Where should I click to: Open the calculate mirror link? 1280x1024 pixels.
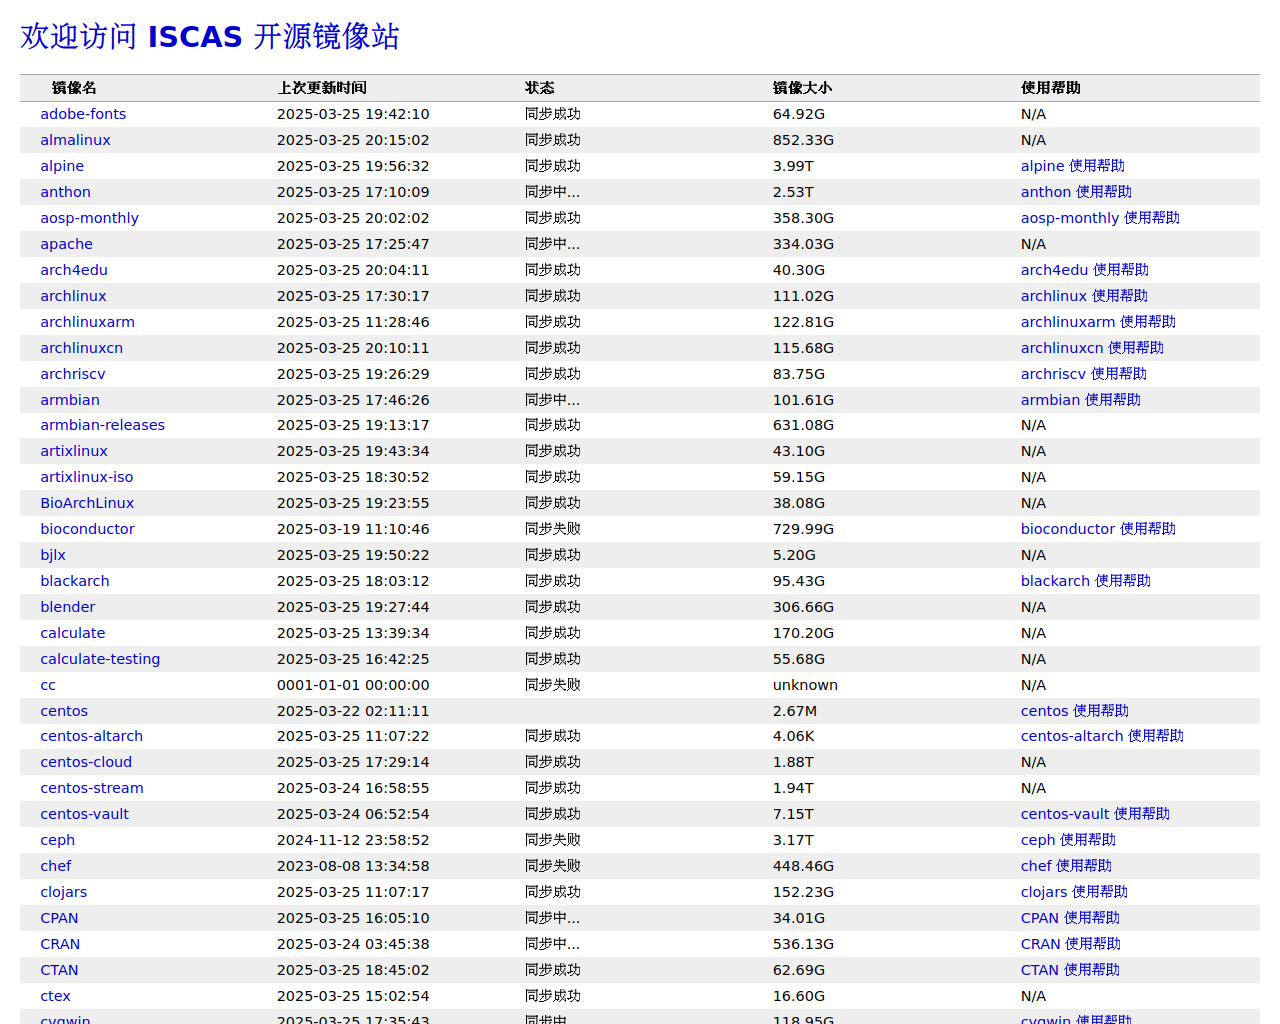tap(72, 633)
